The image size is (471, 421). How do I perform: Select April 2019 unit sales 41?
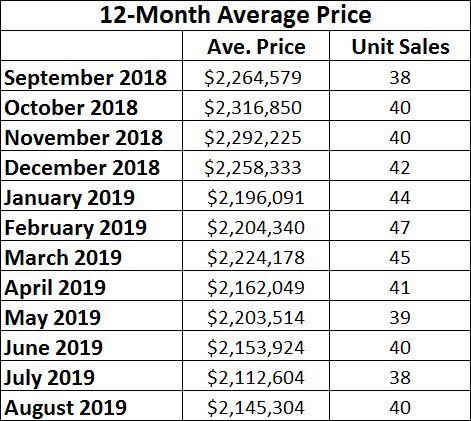[400, 288]
